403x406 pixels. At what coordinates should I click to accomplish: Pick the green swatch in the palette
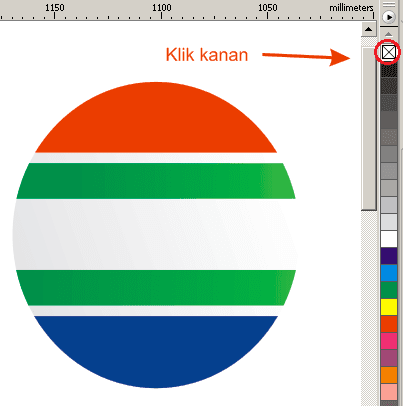(x=389, y=290)
